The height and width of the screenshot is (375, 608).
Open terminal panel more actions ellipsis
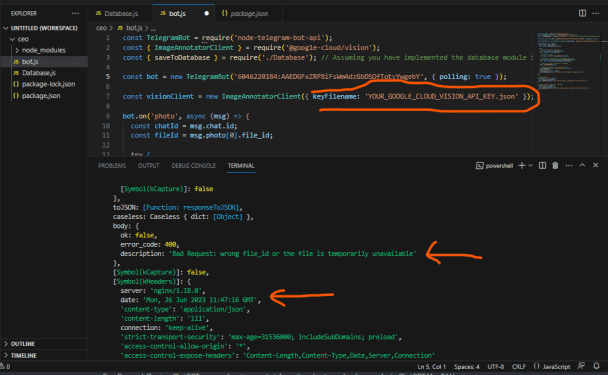point(569,166)
